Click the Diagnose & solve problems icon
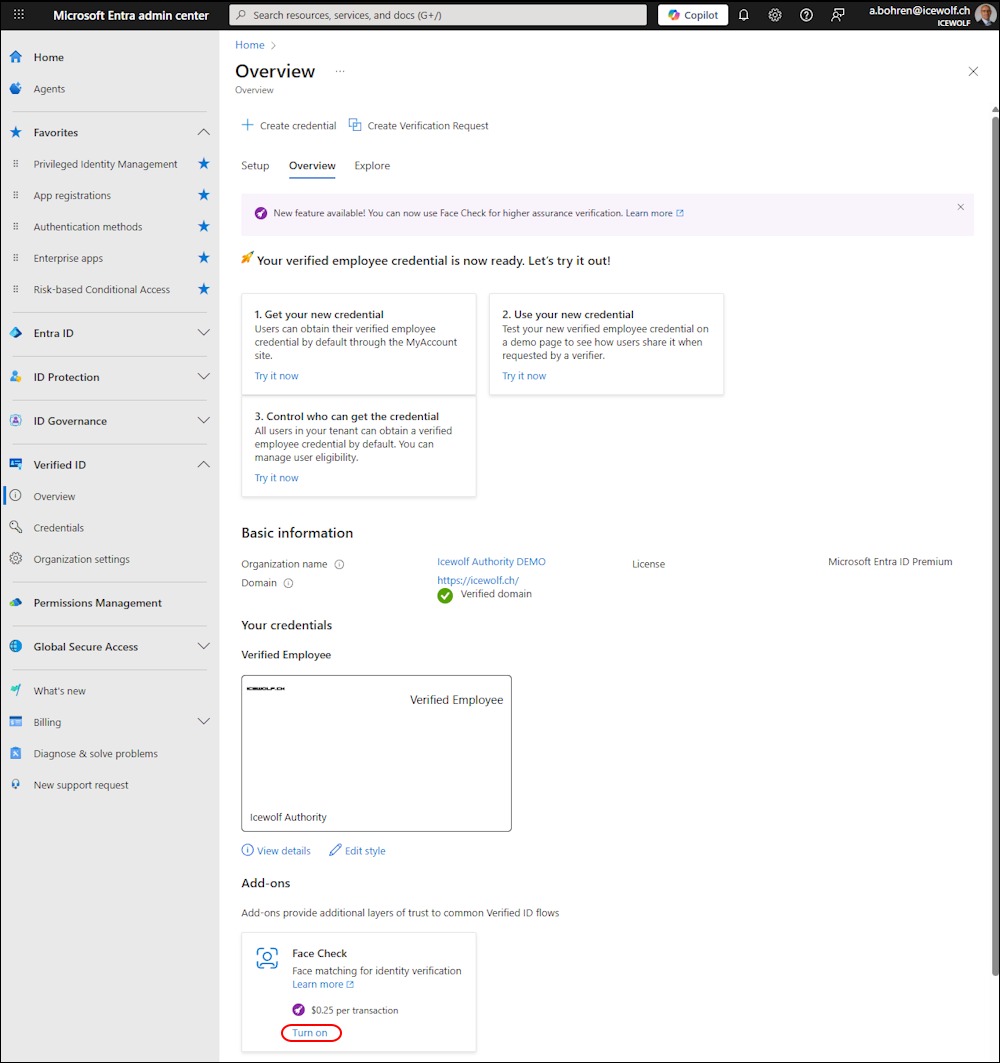Screen dimensions: 1000x1063 (16, 753)
